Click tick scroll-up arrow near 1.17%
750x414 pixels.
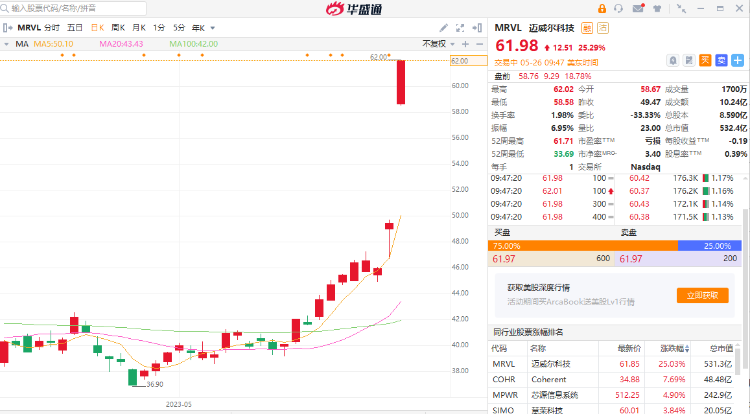745,178
